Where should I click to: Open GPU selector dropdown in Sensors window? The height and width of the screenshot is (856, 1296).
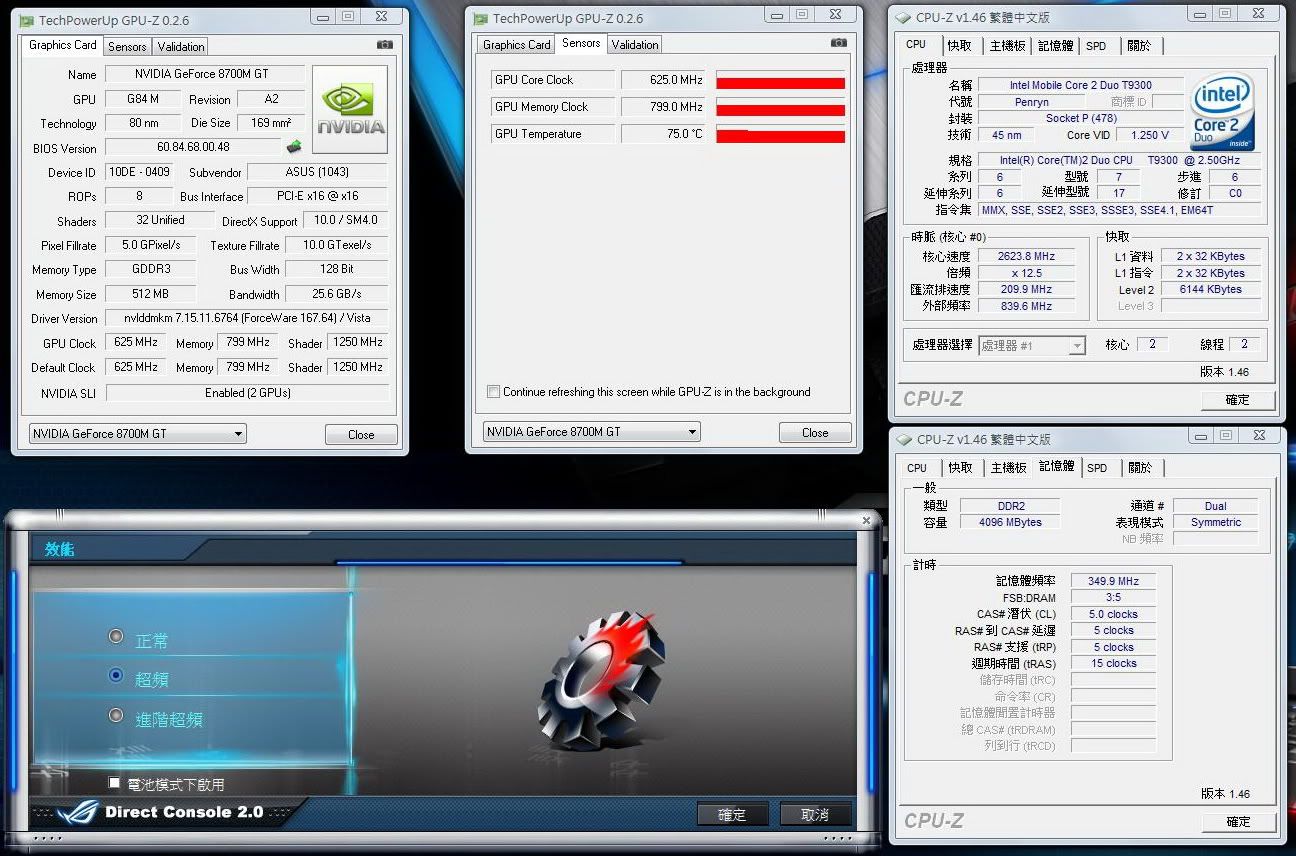[591, 432]
